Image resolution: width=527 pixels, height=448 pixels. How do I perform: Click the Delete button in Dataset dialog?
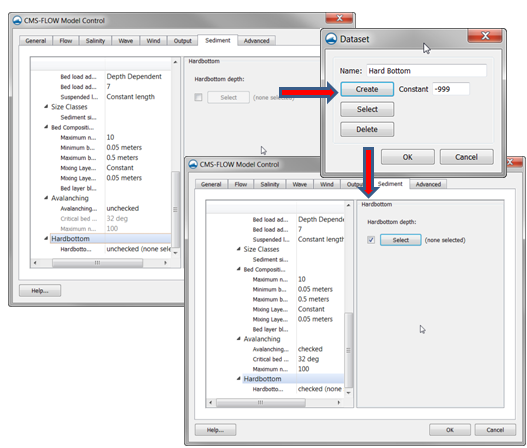[x=367, y=129]
